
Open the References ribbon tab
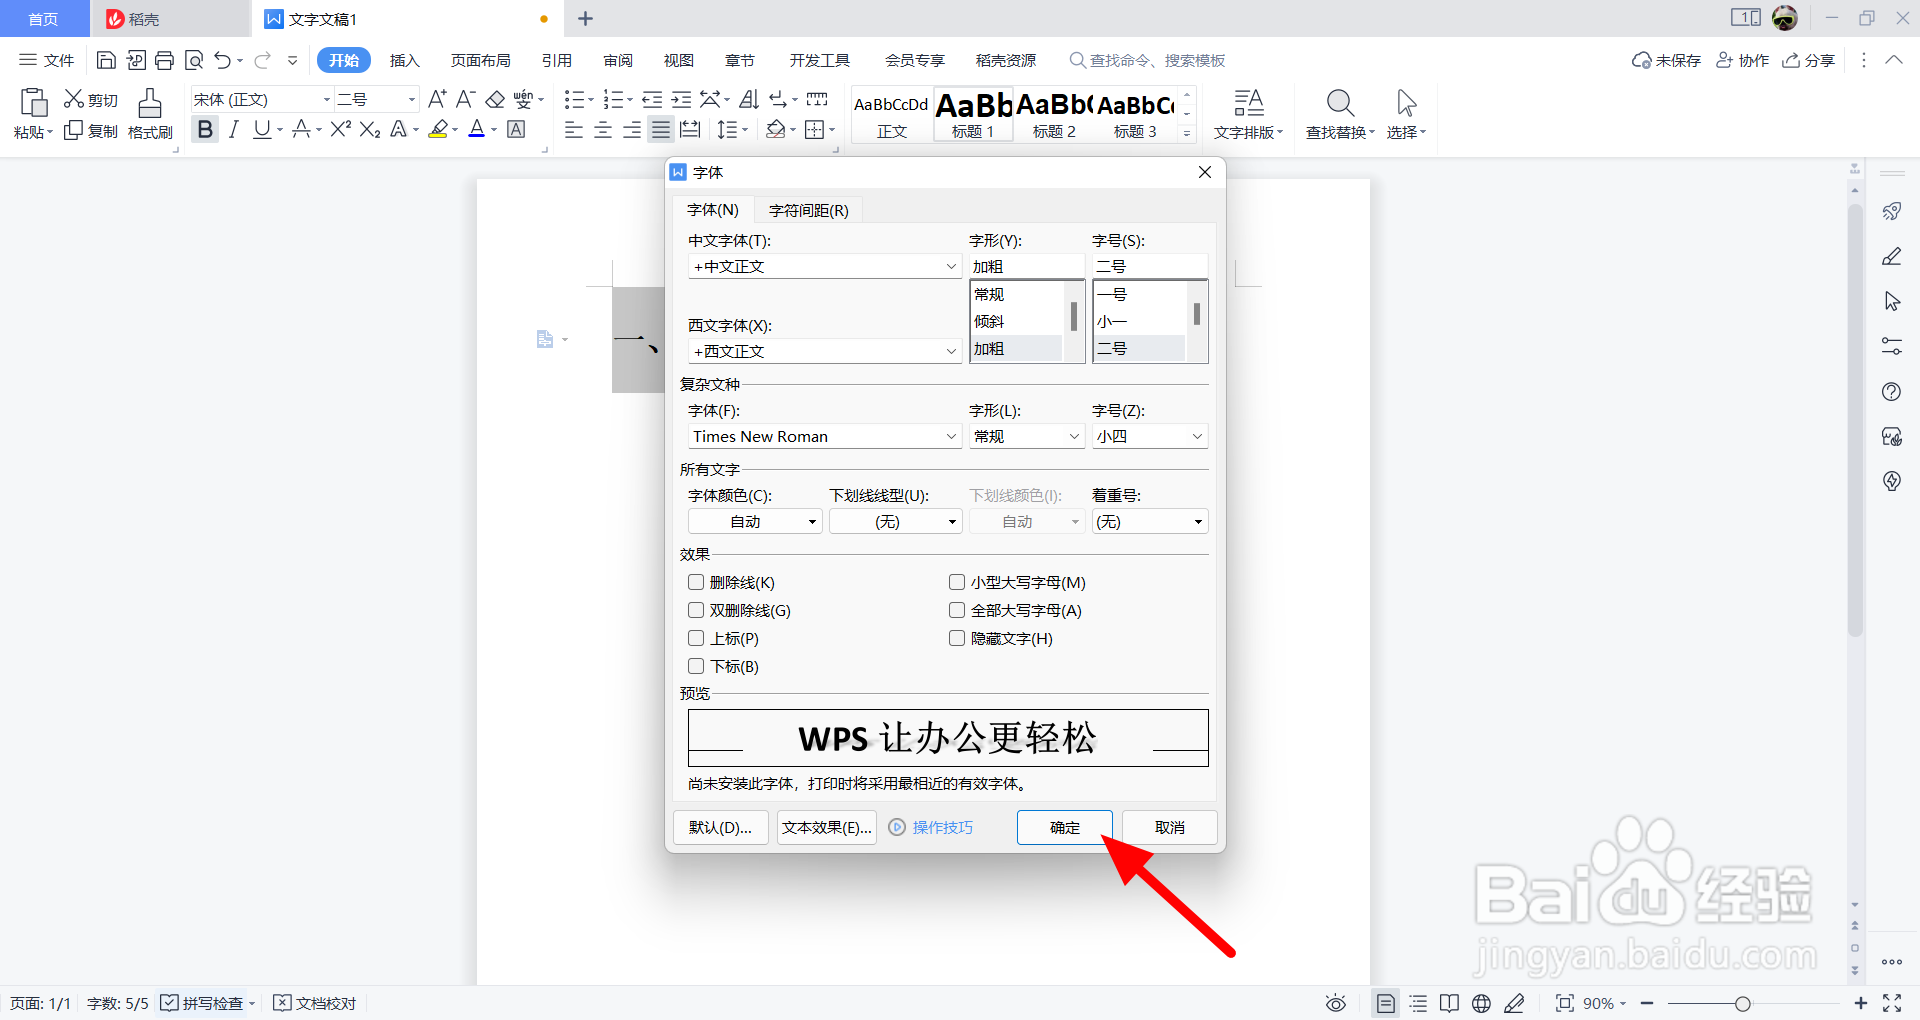tap(557, 61)
